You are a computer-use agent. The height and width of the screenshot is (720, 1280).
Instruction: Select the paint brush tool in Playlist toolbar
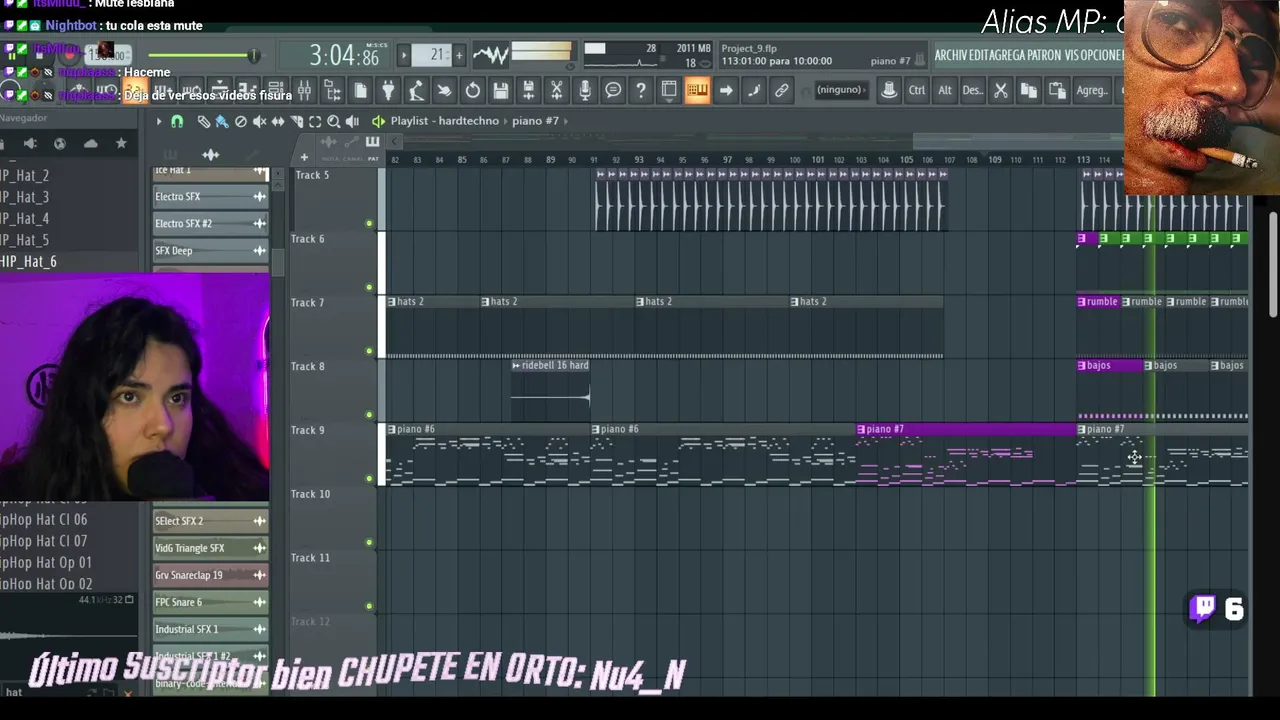(221, 122)
